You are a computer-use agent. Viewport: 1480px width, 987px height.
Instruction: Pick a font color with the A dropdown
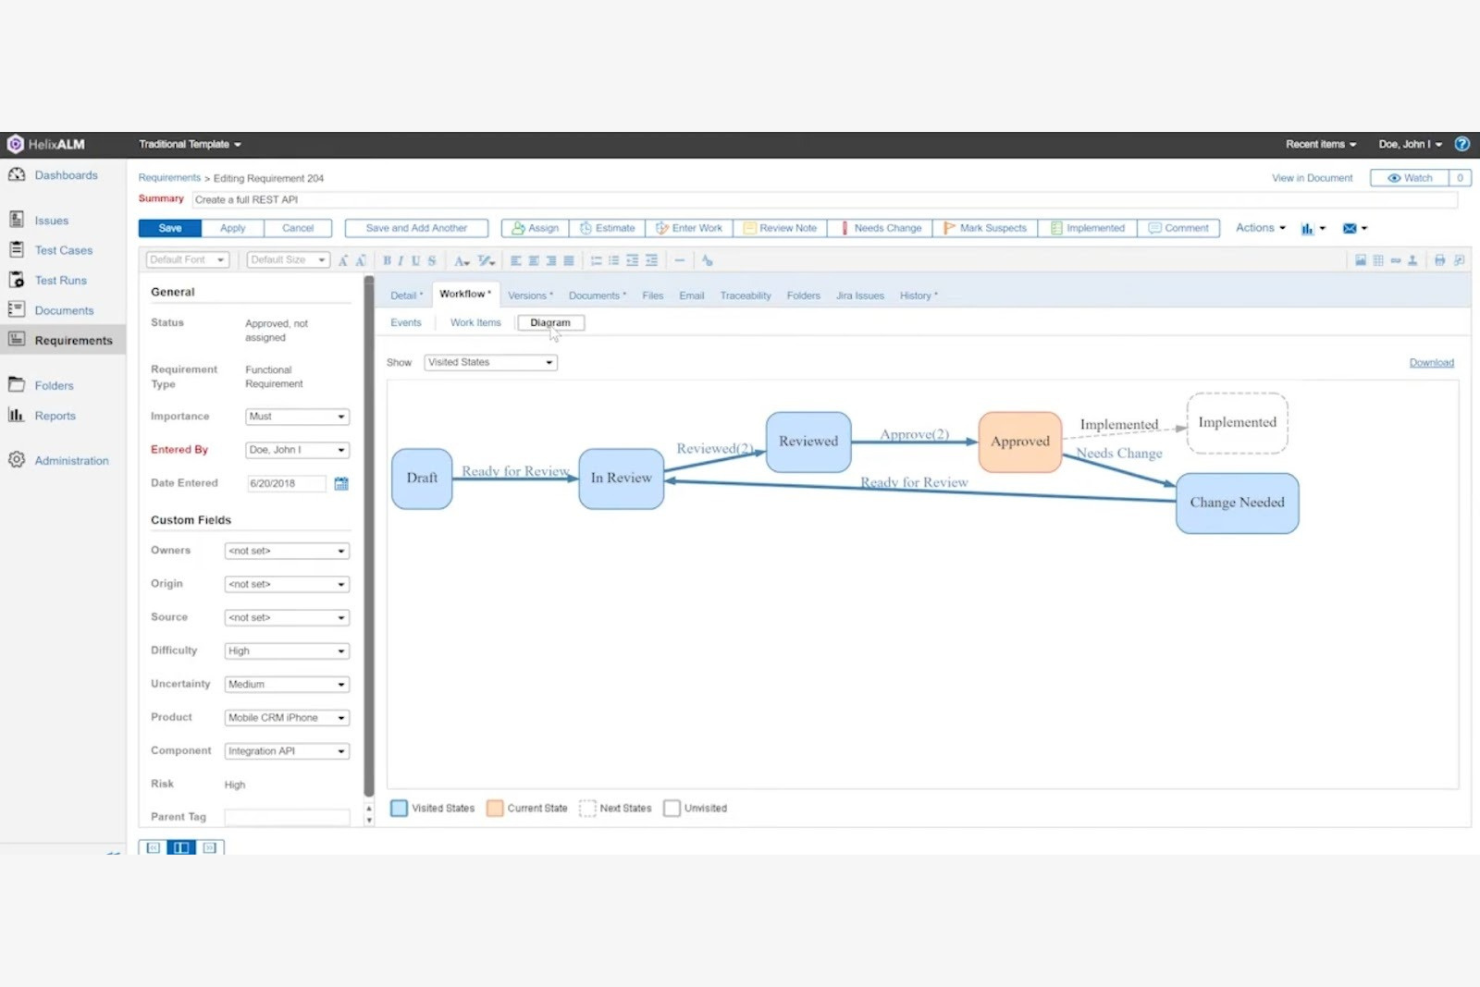coord(460,260)
